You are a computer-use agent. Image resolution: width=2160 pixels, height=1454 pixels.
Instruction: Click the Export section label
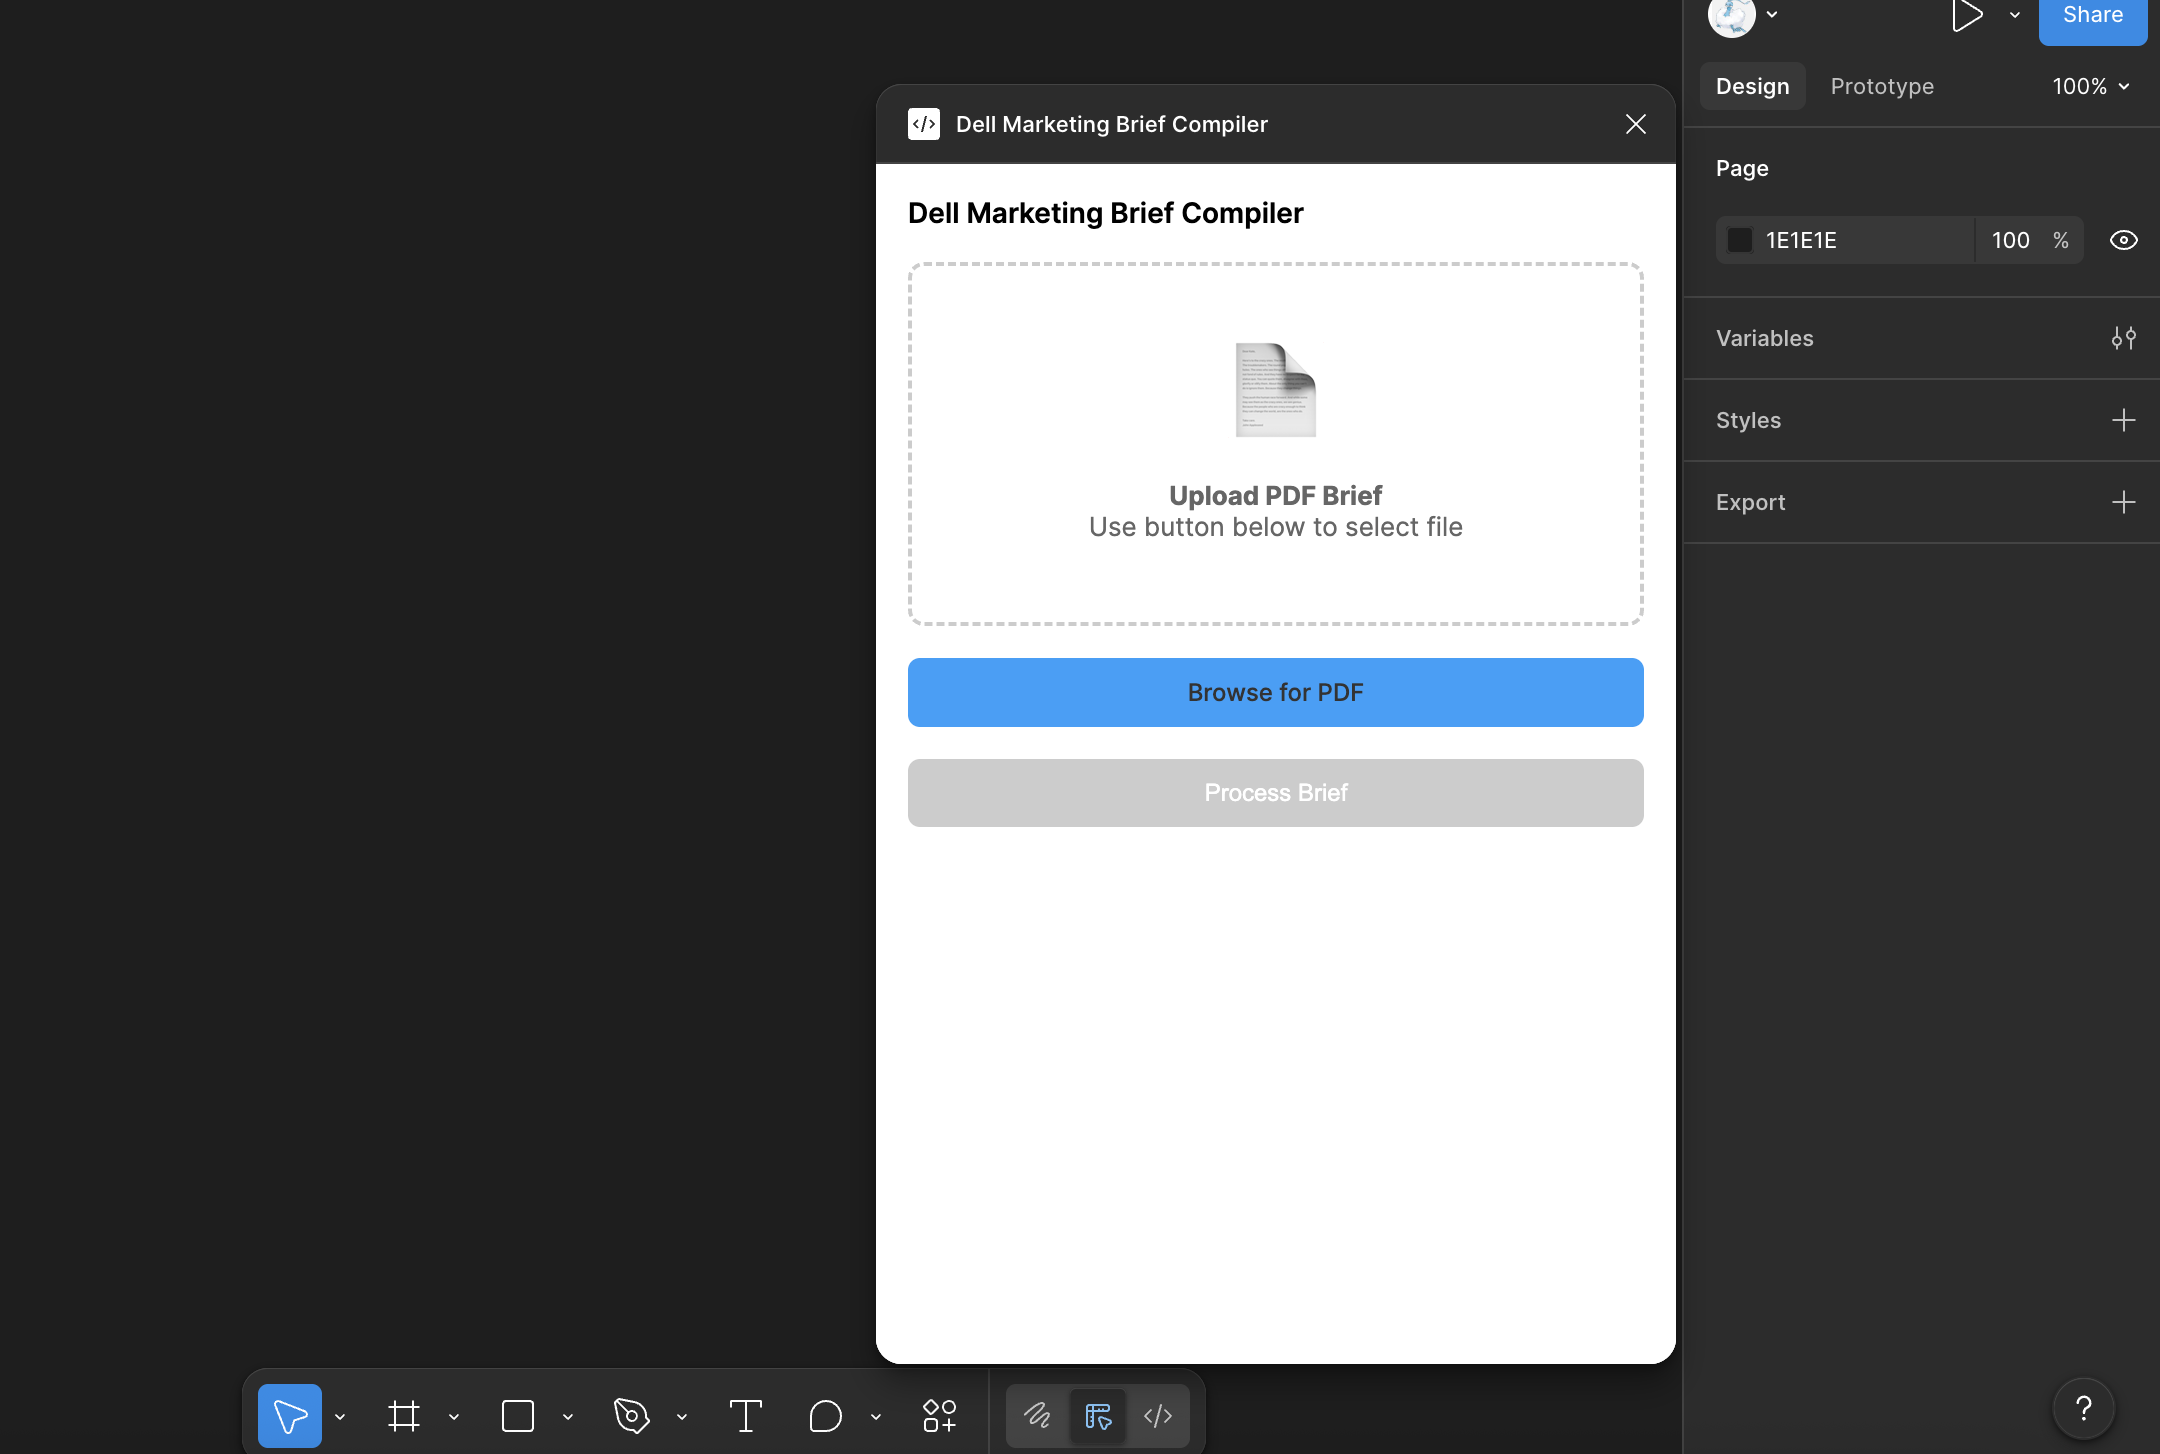coord(1751,502)
